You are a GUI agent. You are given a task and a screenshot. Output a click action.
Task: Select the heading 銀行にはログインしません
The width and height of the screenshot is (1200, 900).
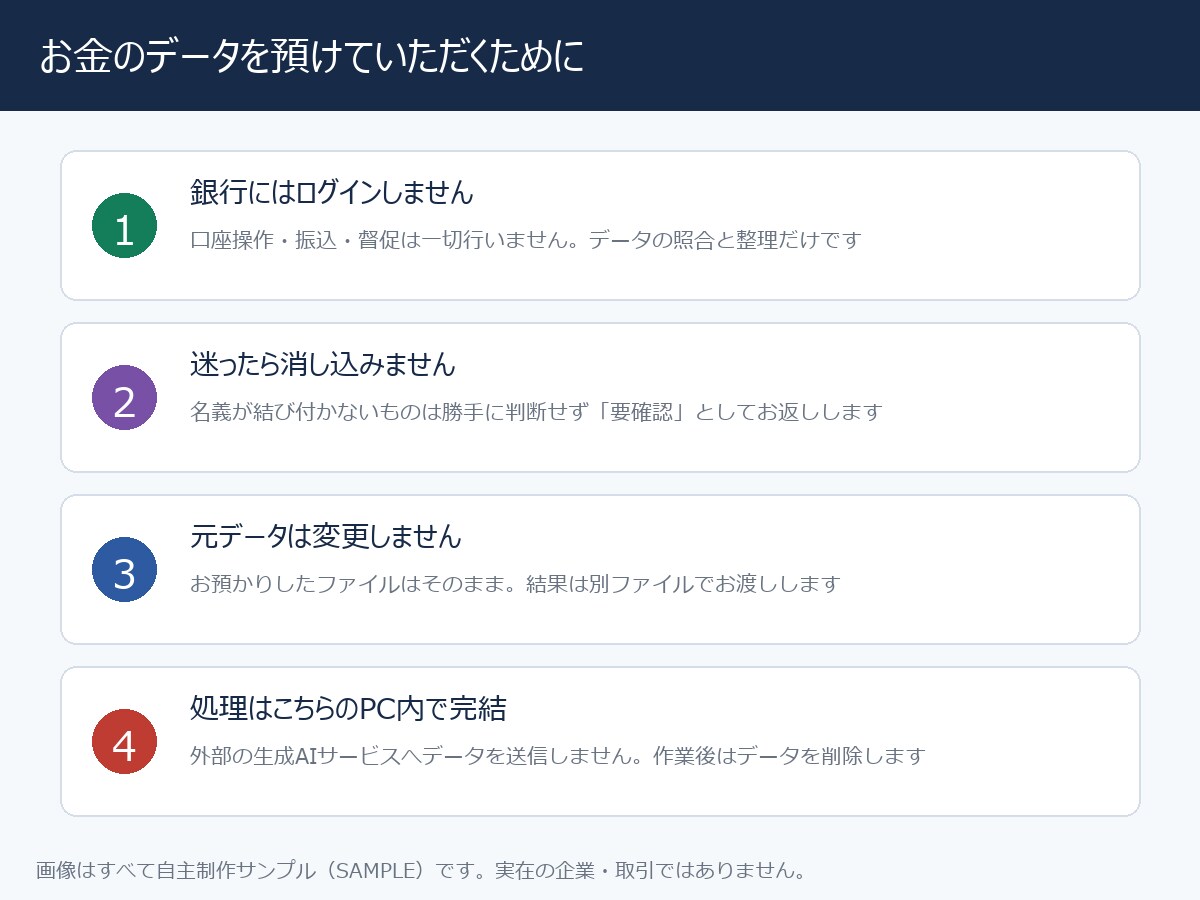pos(332,192)
